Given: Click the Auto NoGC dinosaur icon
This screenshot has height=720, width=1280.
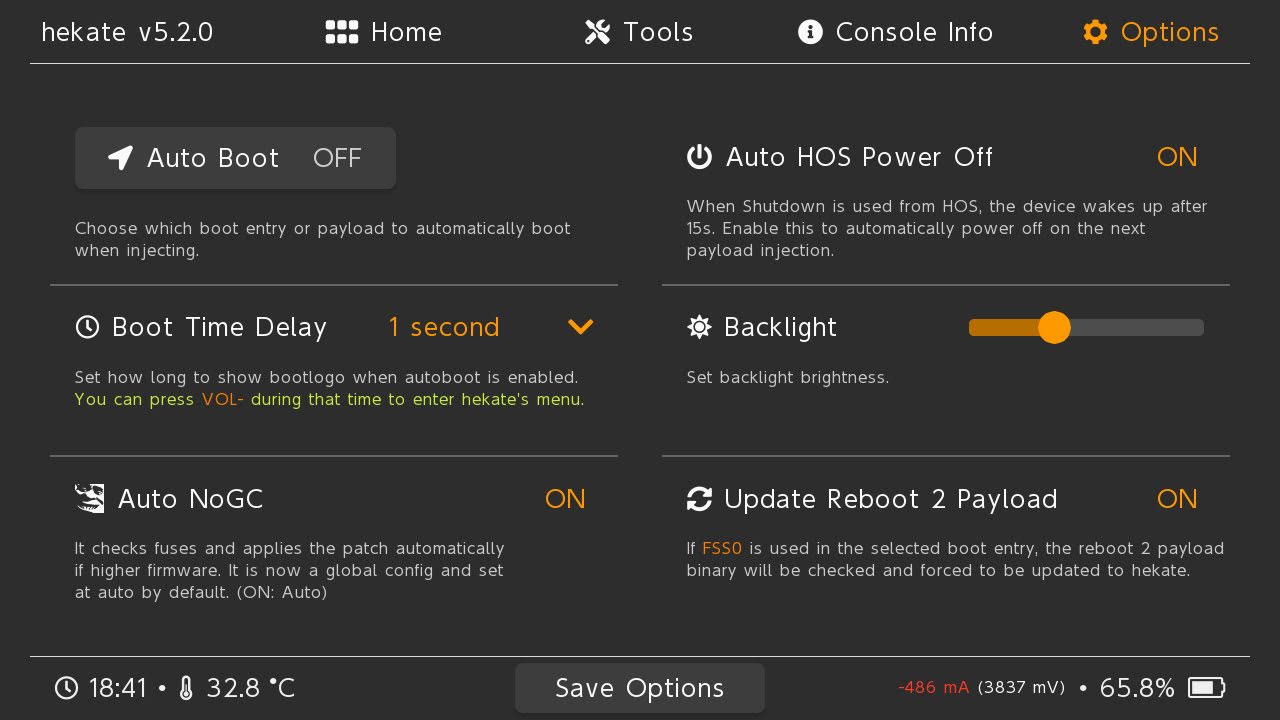Looking at the screenshot, I should tap(90, 498).
